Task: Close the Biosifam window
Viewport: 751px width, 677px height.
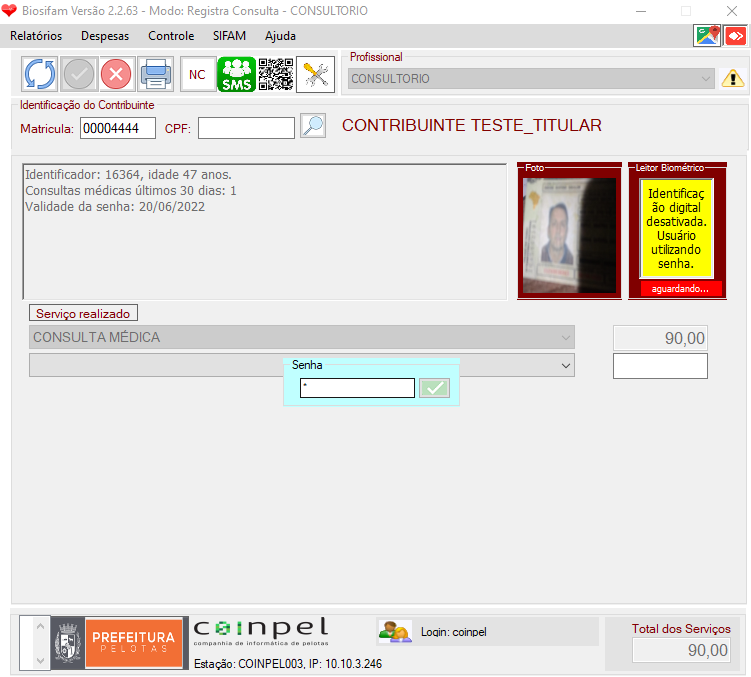Action: (731, 11)
